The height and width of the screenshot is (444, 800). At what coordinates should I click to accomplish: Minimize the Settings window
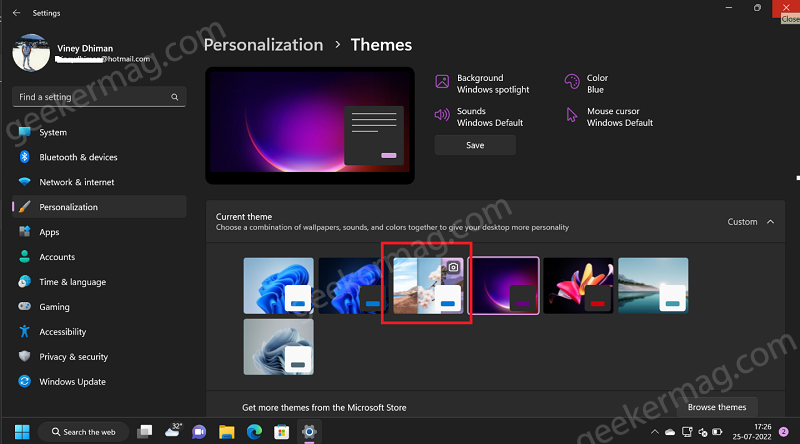click(729, 8)
